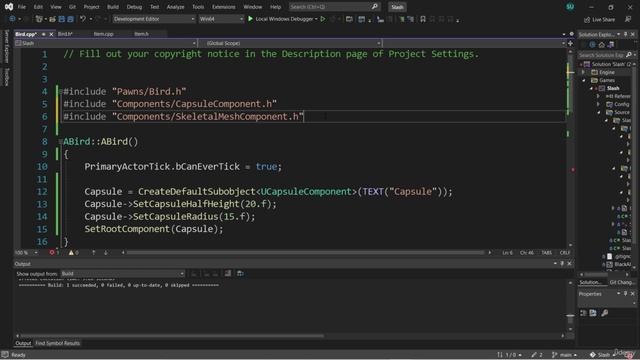The height and width of the screenshot is (360, 640).
Task: Open the 100% zoom dropdown
Action: [26, 253]
